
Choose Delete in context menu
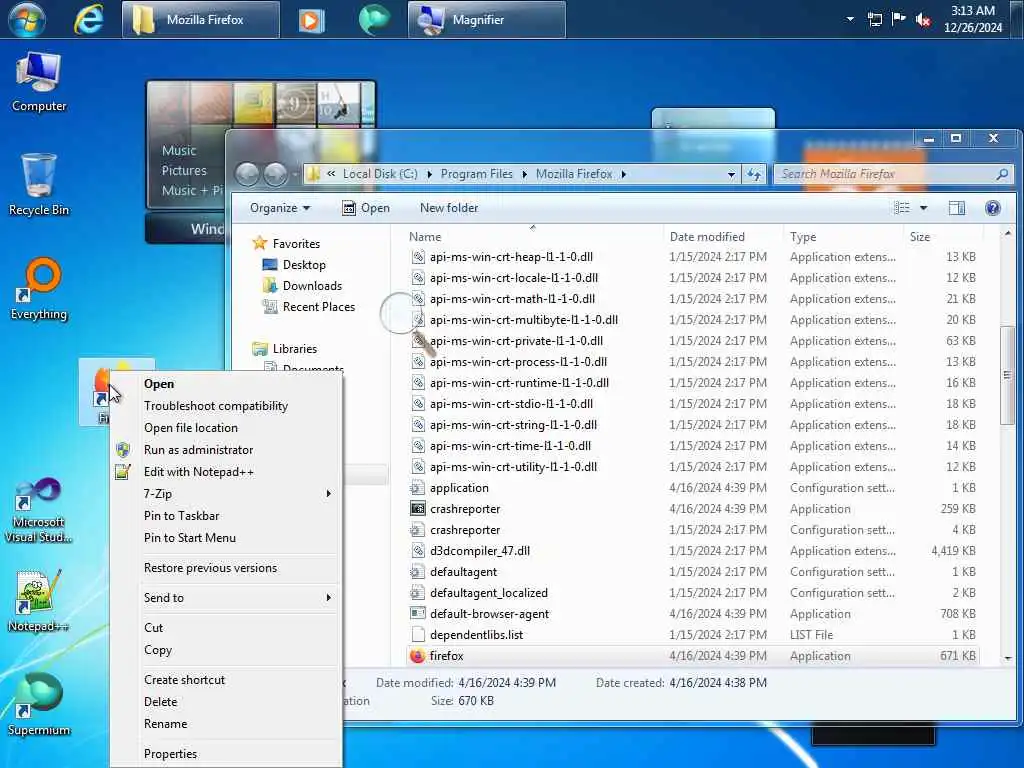pos(226,702)
